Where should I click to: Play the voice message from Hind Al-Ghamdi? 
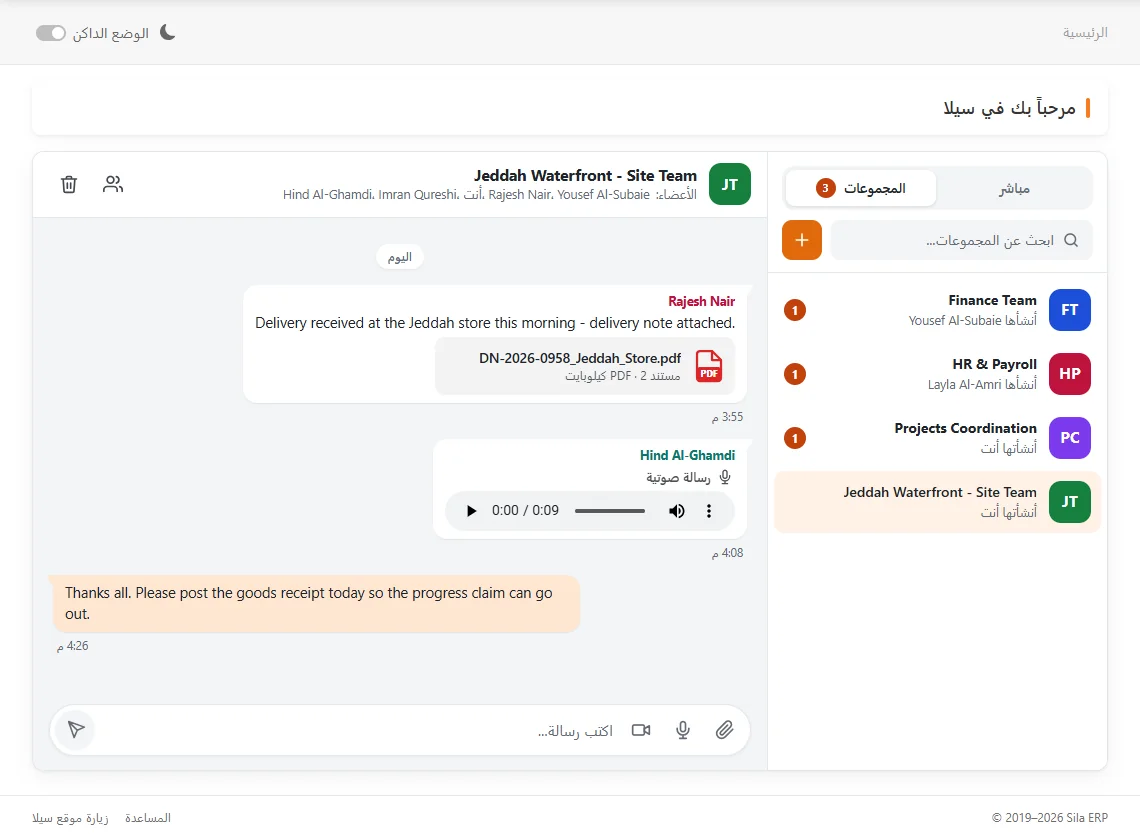pos(471,511)
